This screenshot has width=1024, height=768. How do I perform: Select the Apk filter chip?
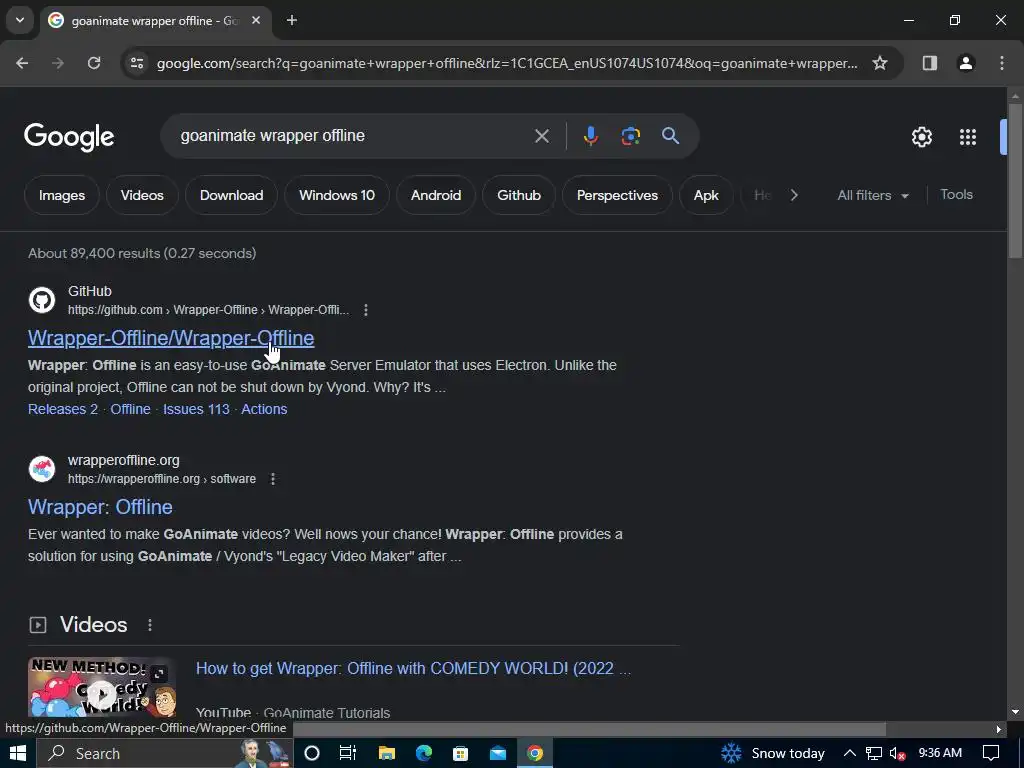[x=706, y=195]
